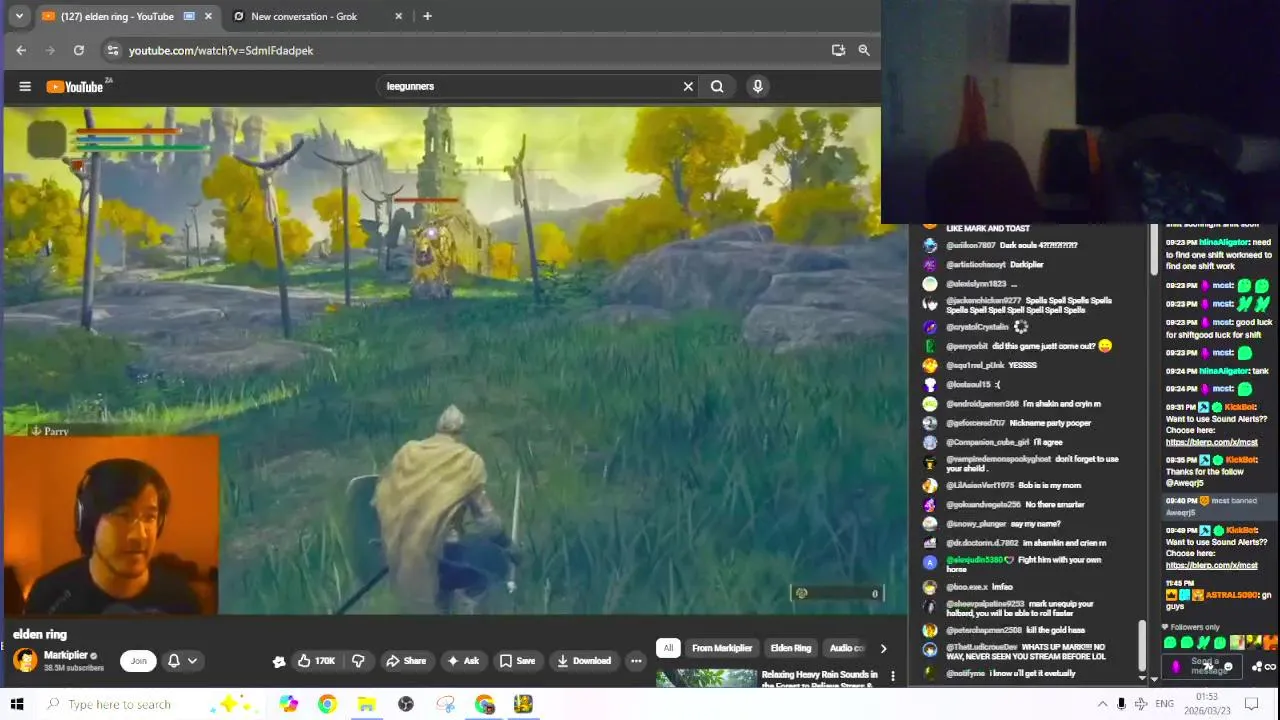The height and width of the screenshot is (720, 1280).
Task: Select the From Markiplier chip
Action: [722, 648]
